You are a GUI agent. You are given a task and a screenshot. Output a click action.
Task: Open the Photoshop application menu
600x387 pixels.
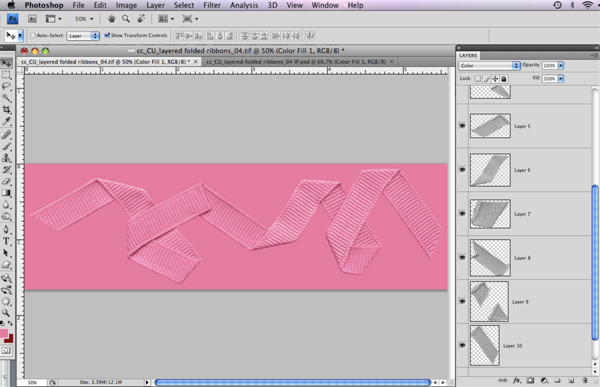point(44,5)
